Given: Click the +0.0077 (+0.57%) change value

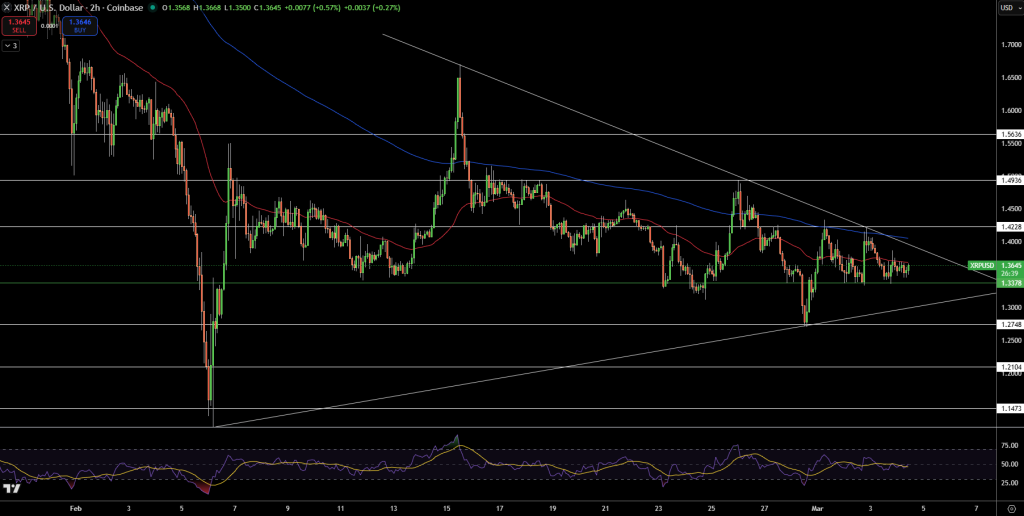Looking at the screenshot, I should [x=314, y=8].
